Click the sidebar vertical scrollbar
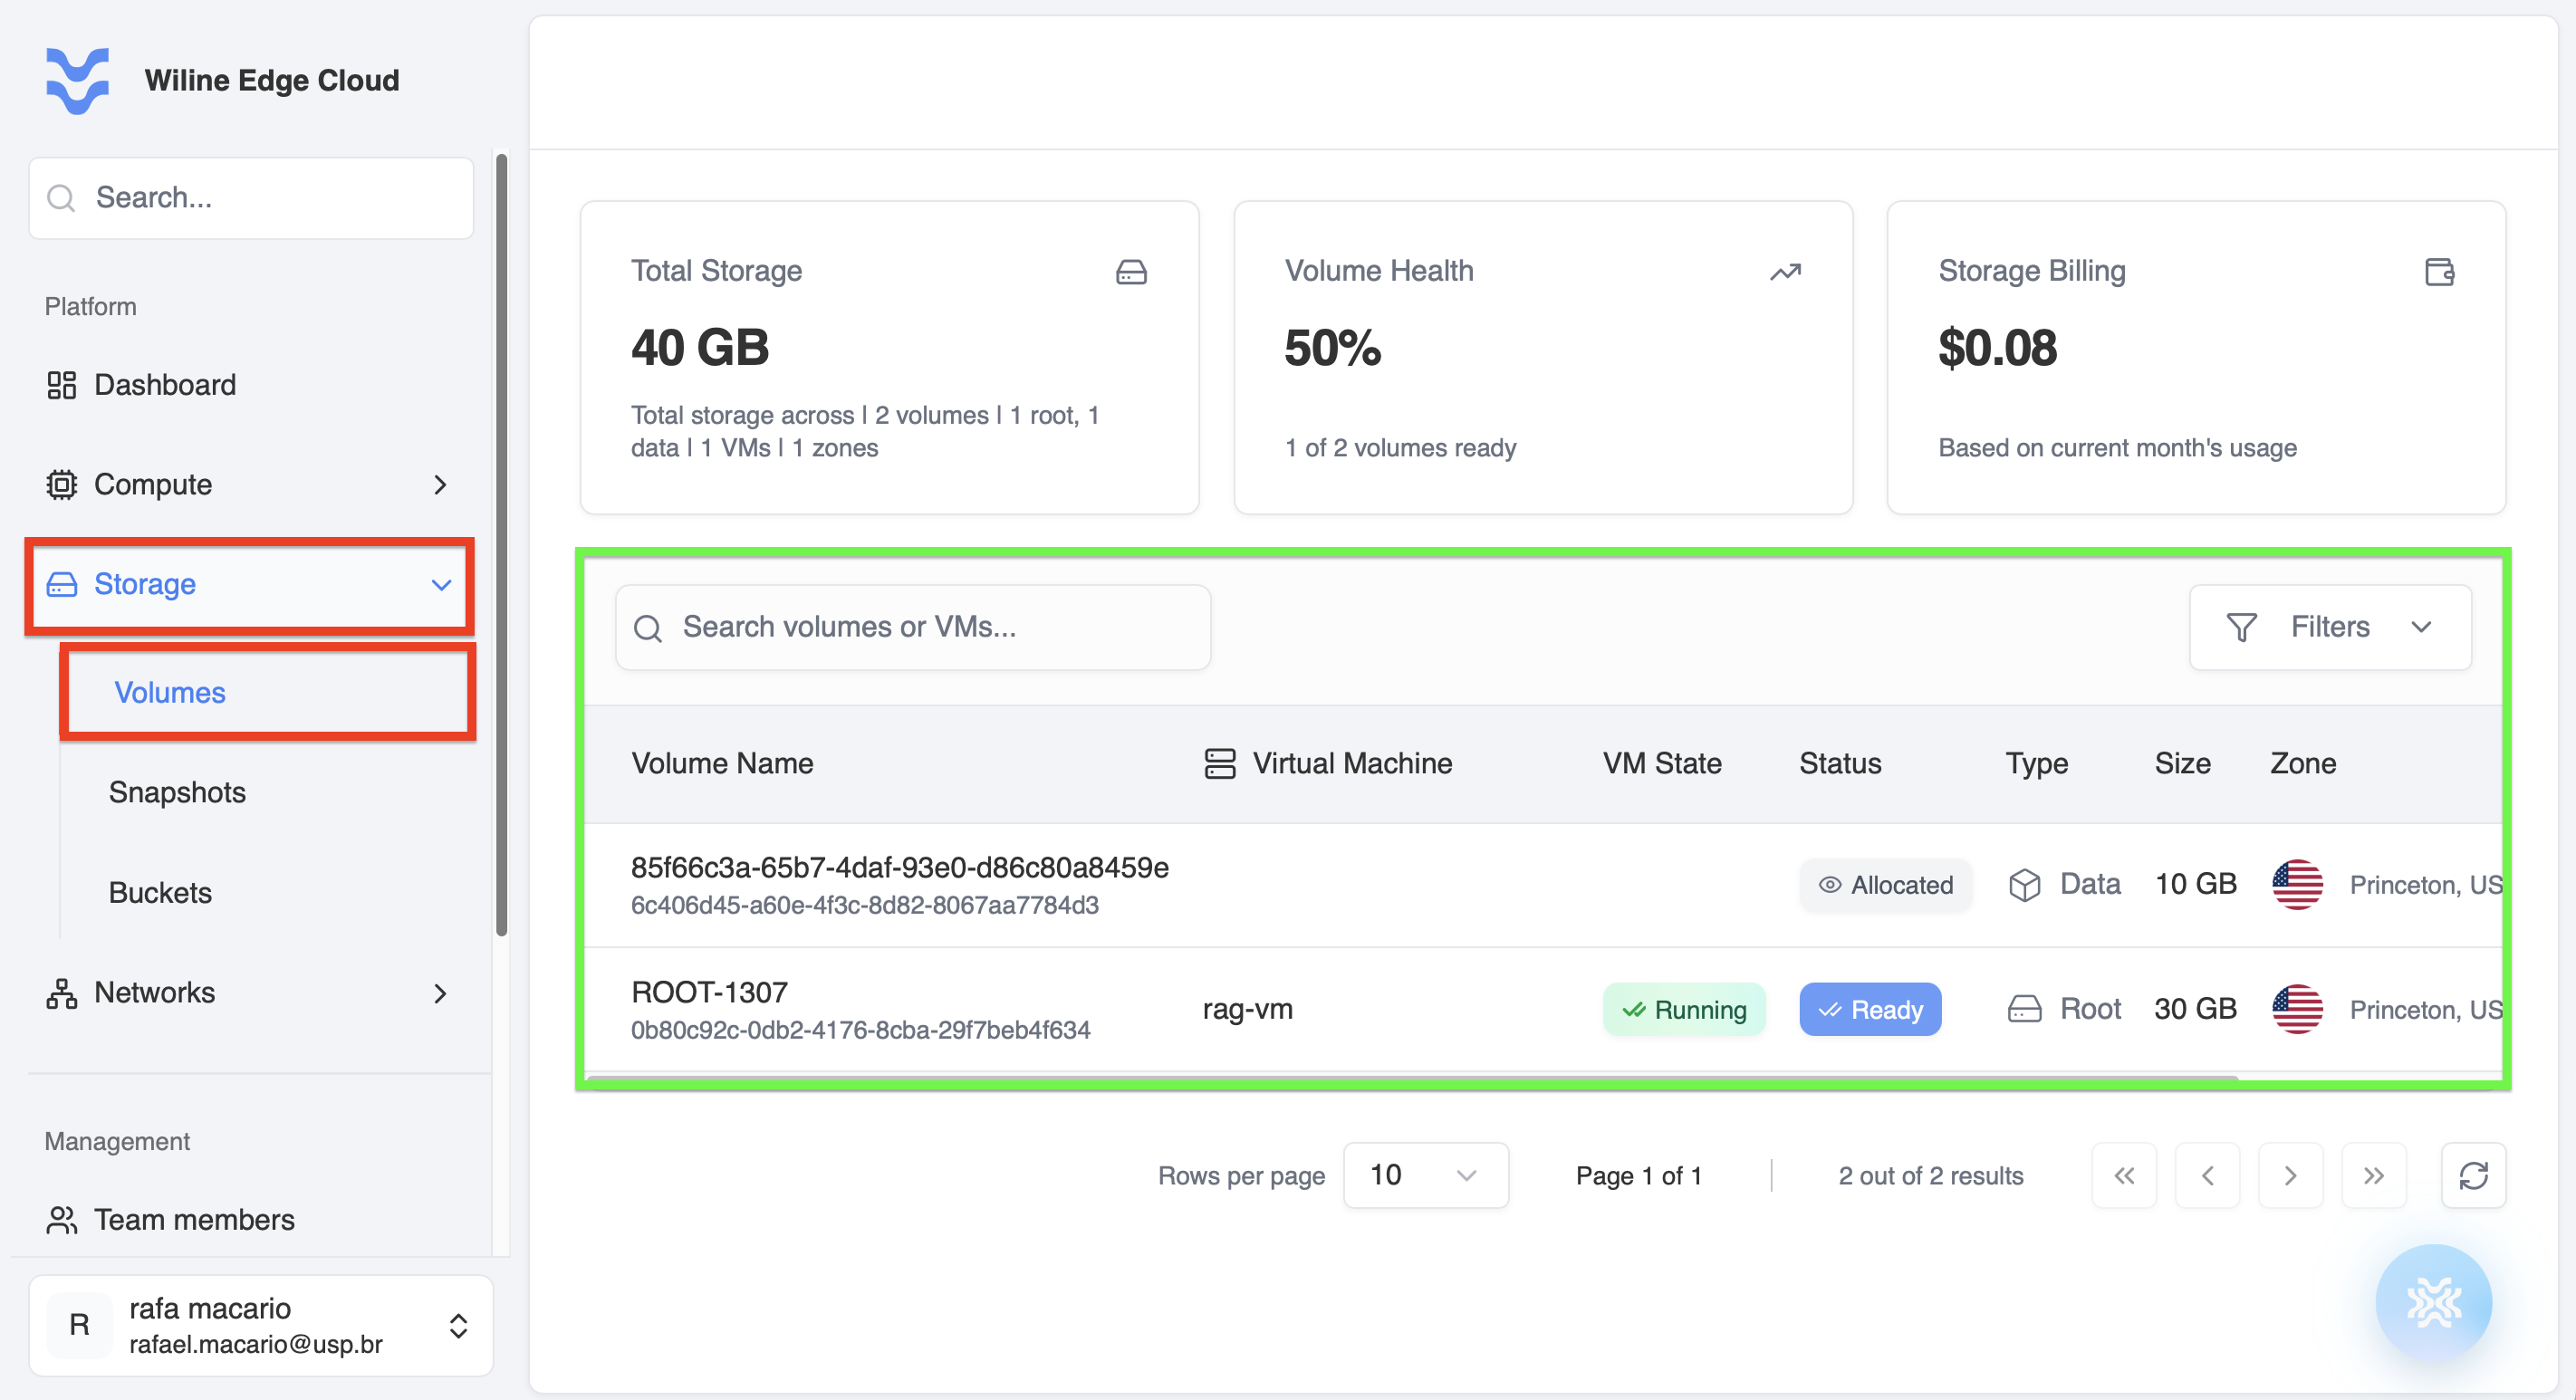The image size is (2576, 1400). [x=501, y=545]
